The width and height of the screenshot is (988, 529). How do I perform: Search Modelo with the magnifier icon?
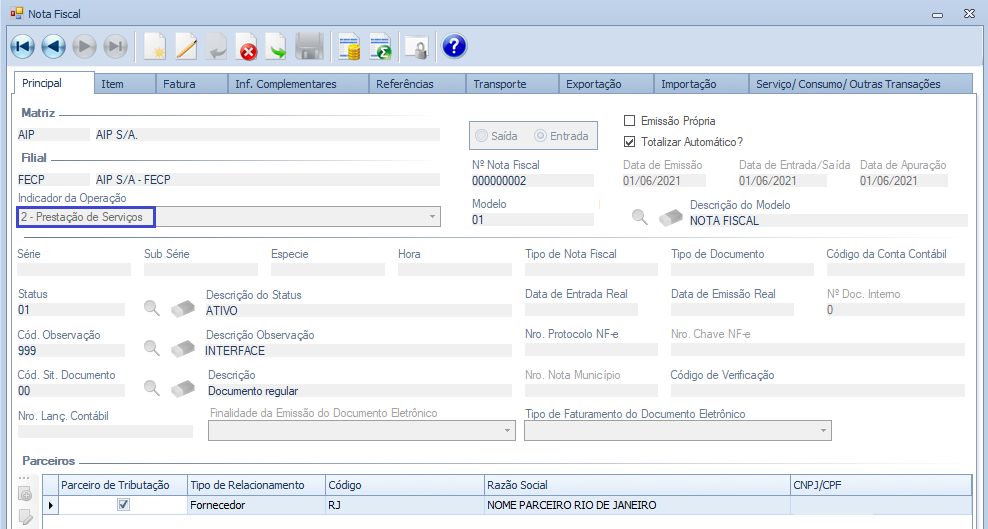(640, 217)
